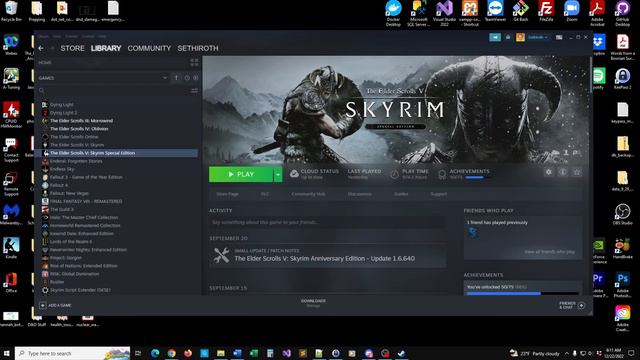
Task: Select The Elder Scrolls III: Morrowind
Action: (82, 121)
